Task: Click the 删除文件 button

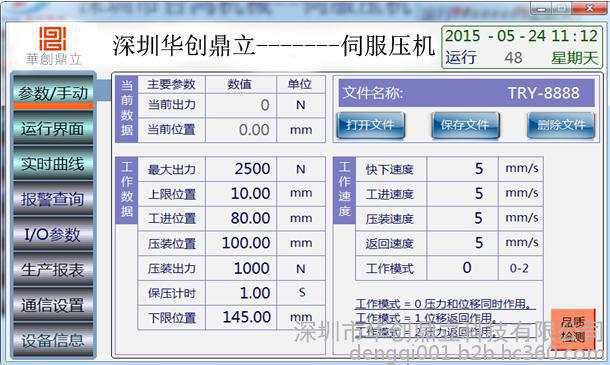Action: point(561,125)
